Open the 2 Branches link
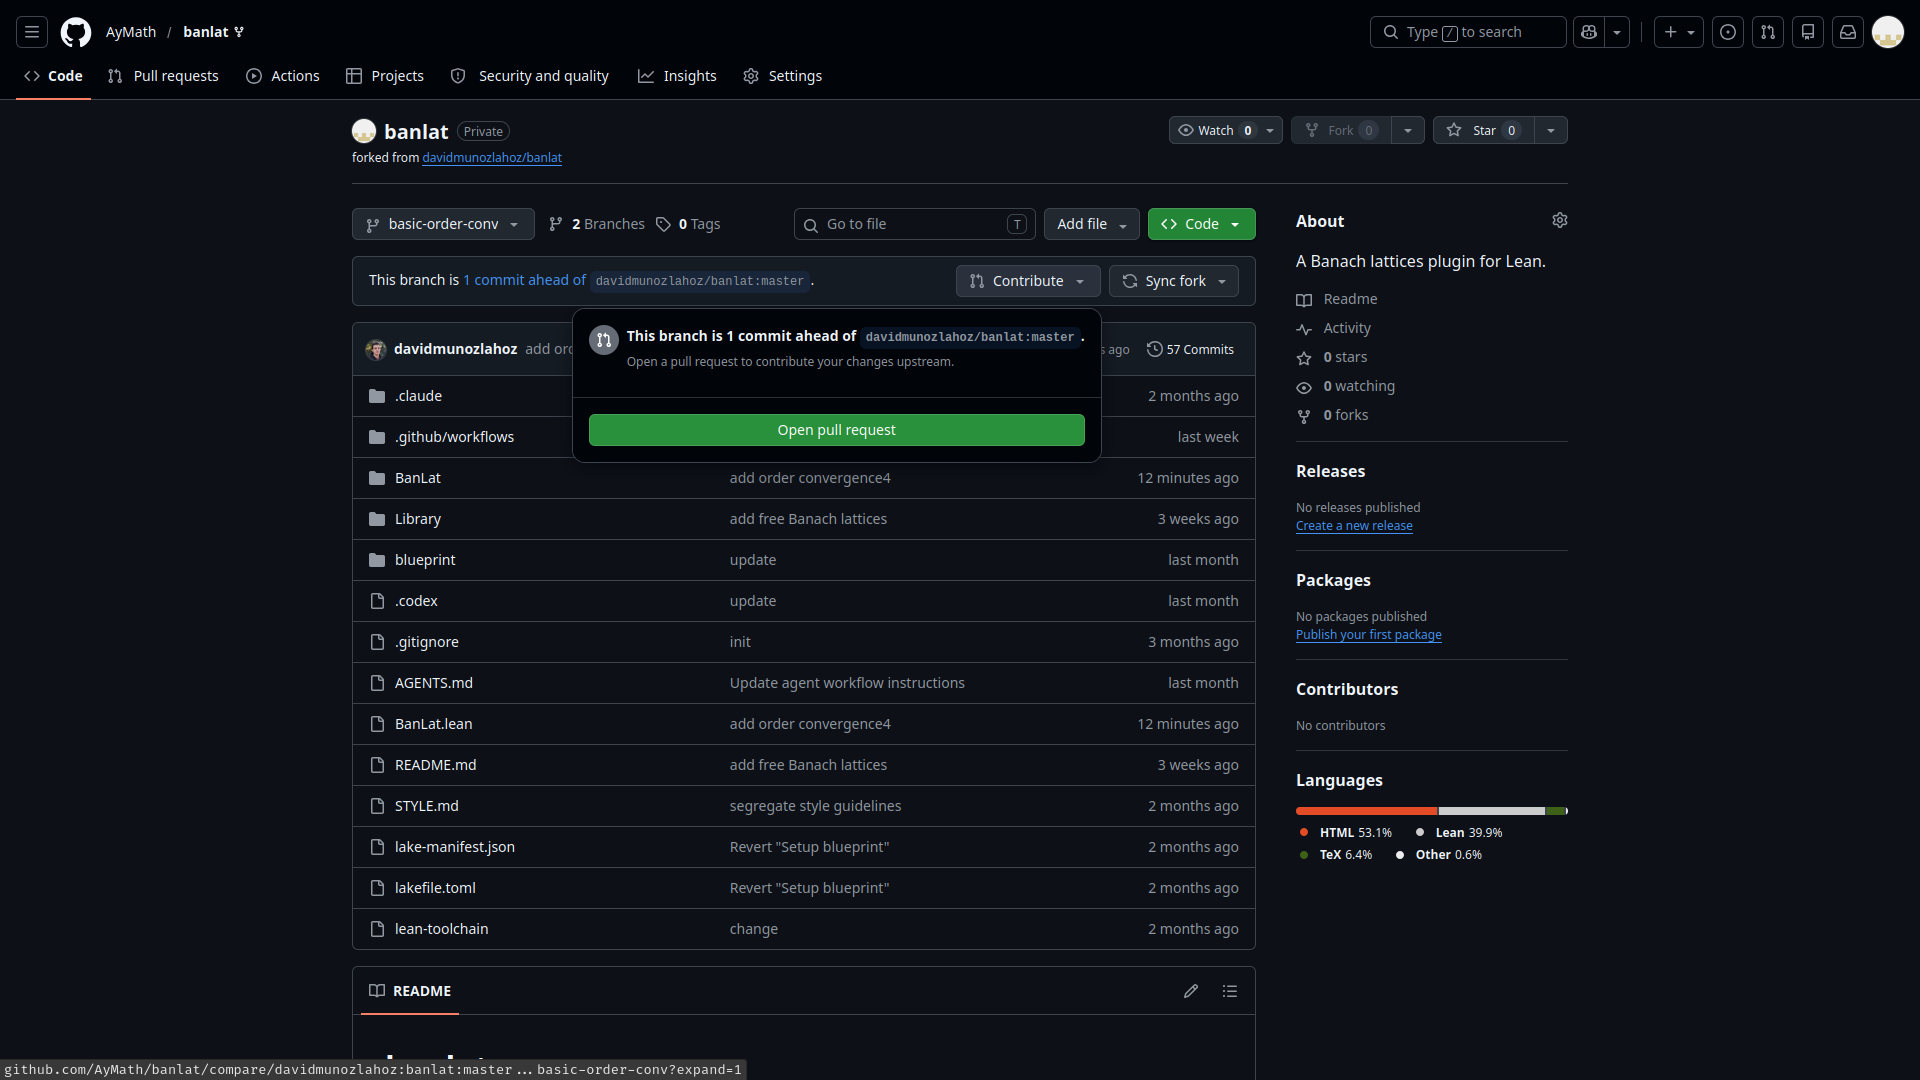 click(x=597, y=224)
